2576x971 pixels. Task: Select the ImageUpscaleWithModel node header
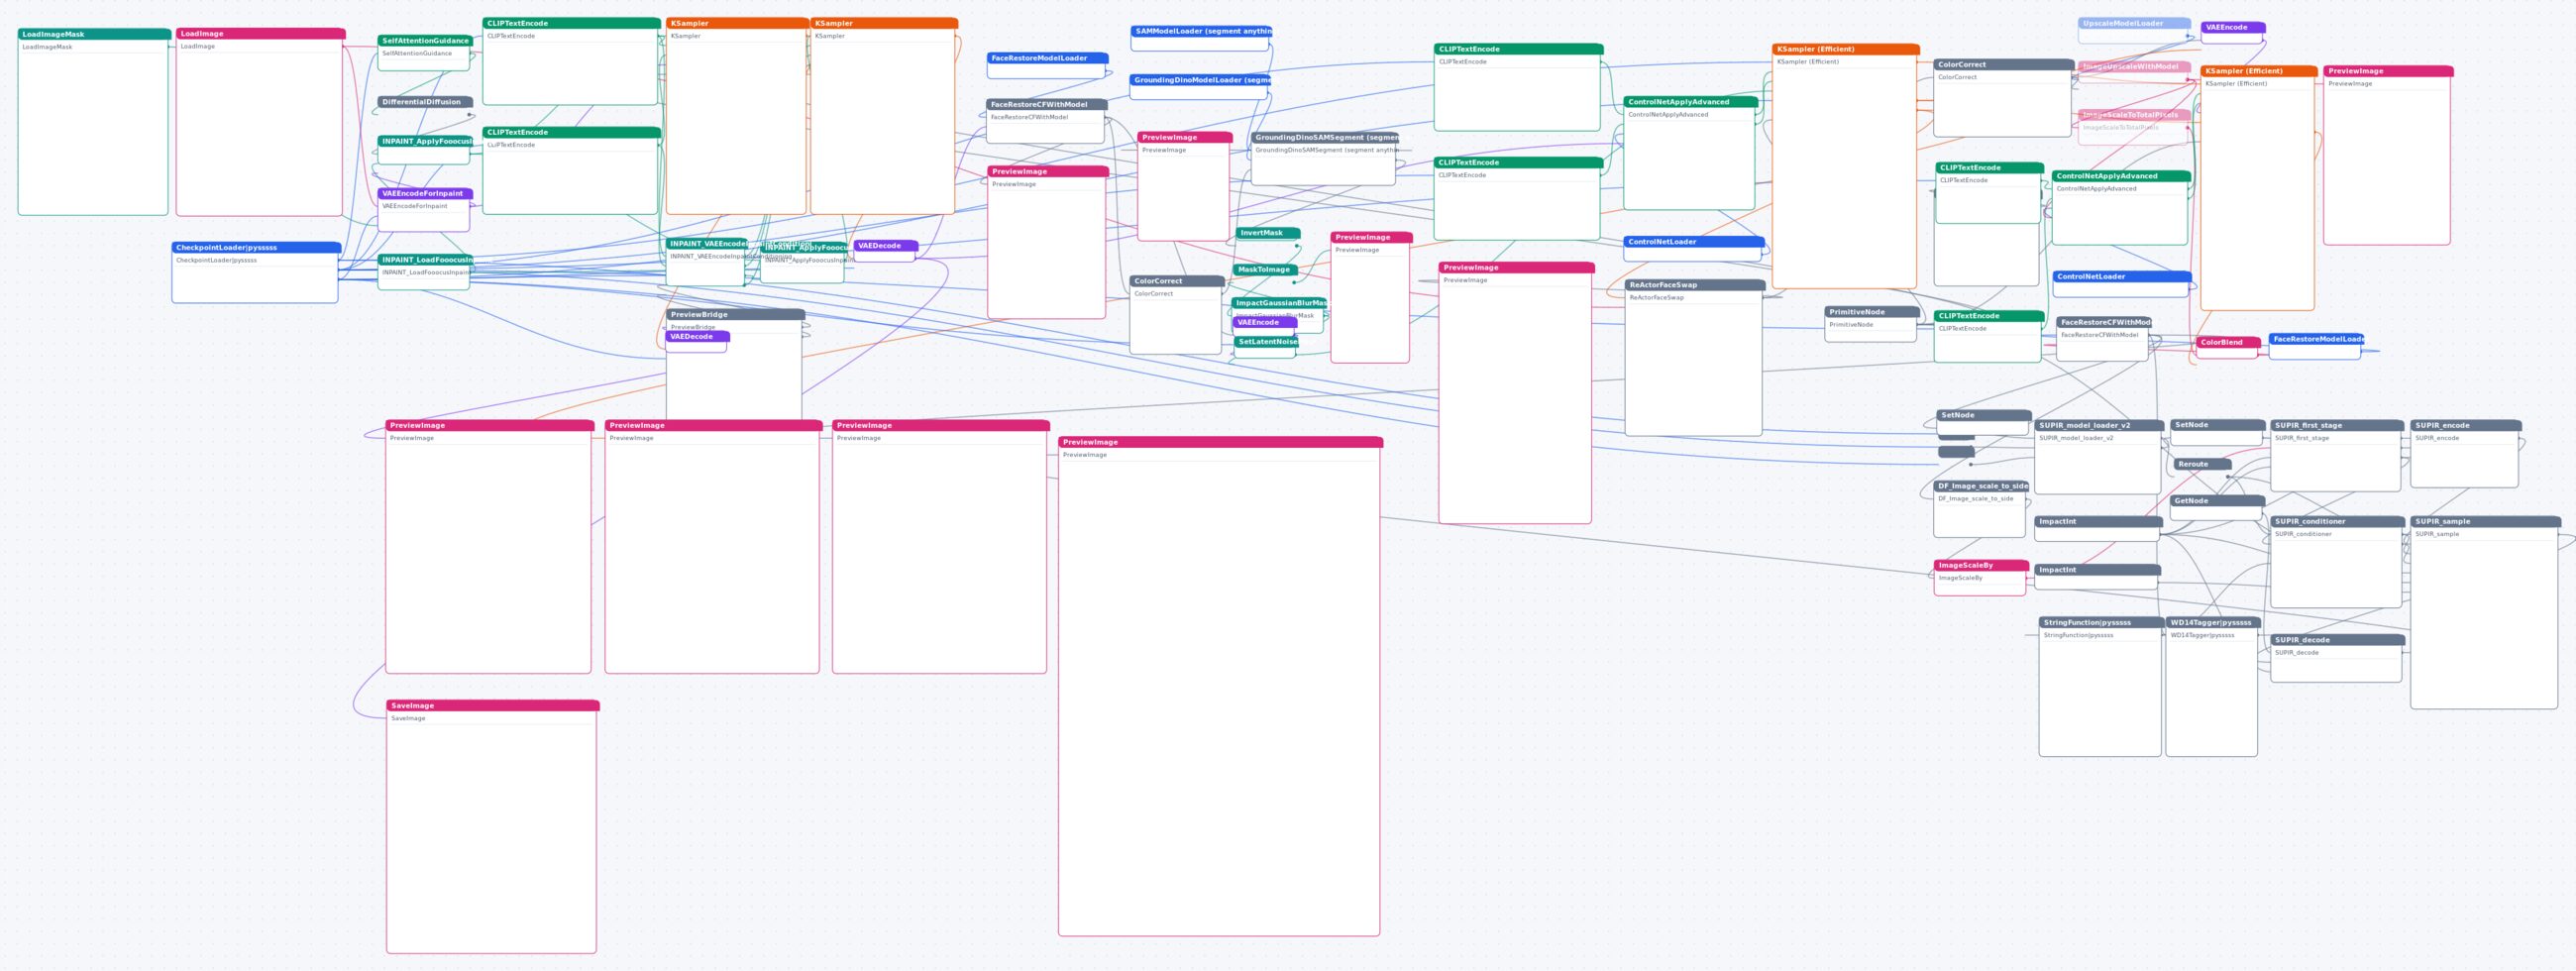coord(2134,67)
